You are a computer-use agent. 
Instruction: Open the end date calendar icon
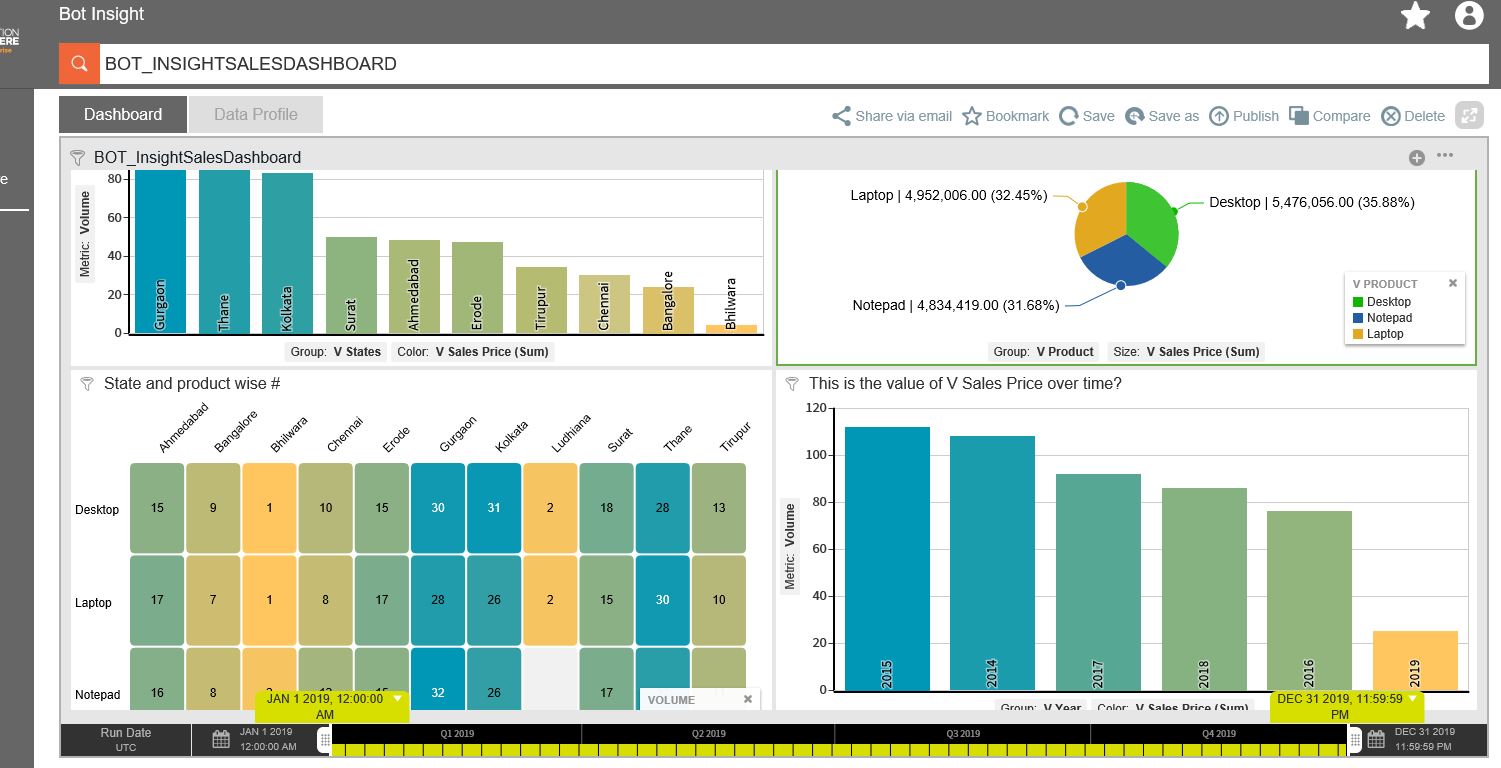[1376, 740]
